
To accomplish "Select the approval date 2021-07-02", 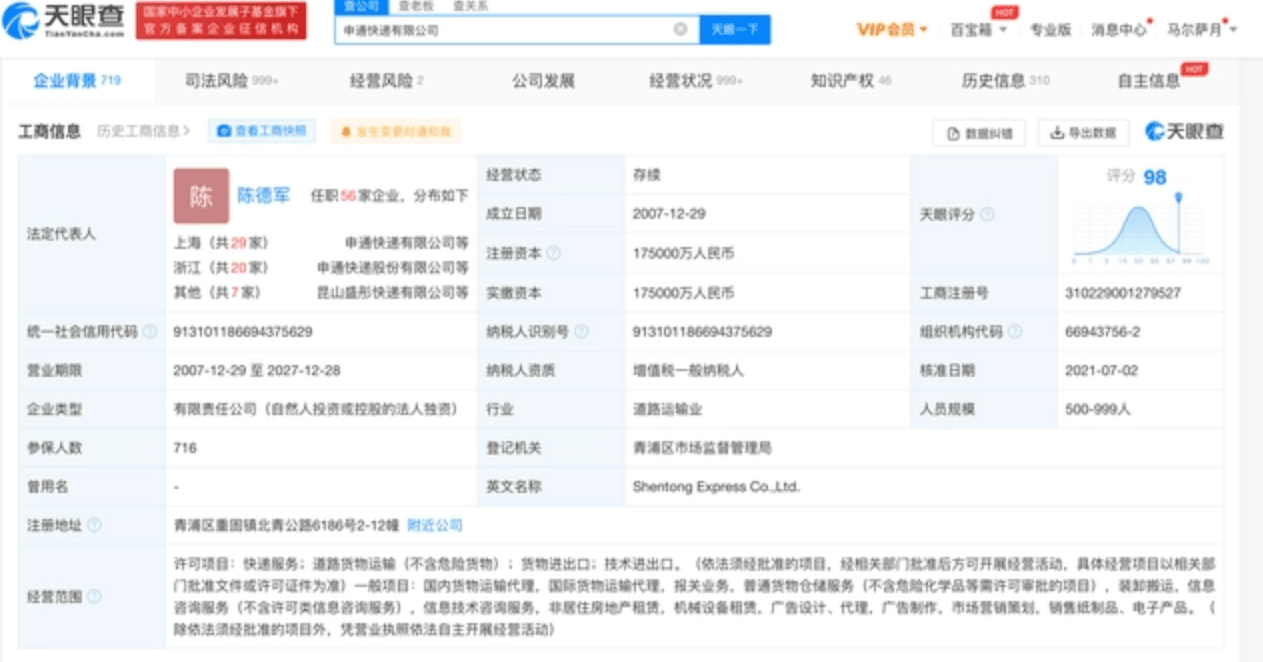I will 1103,370.
